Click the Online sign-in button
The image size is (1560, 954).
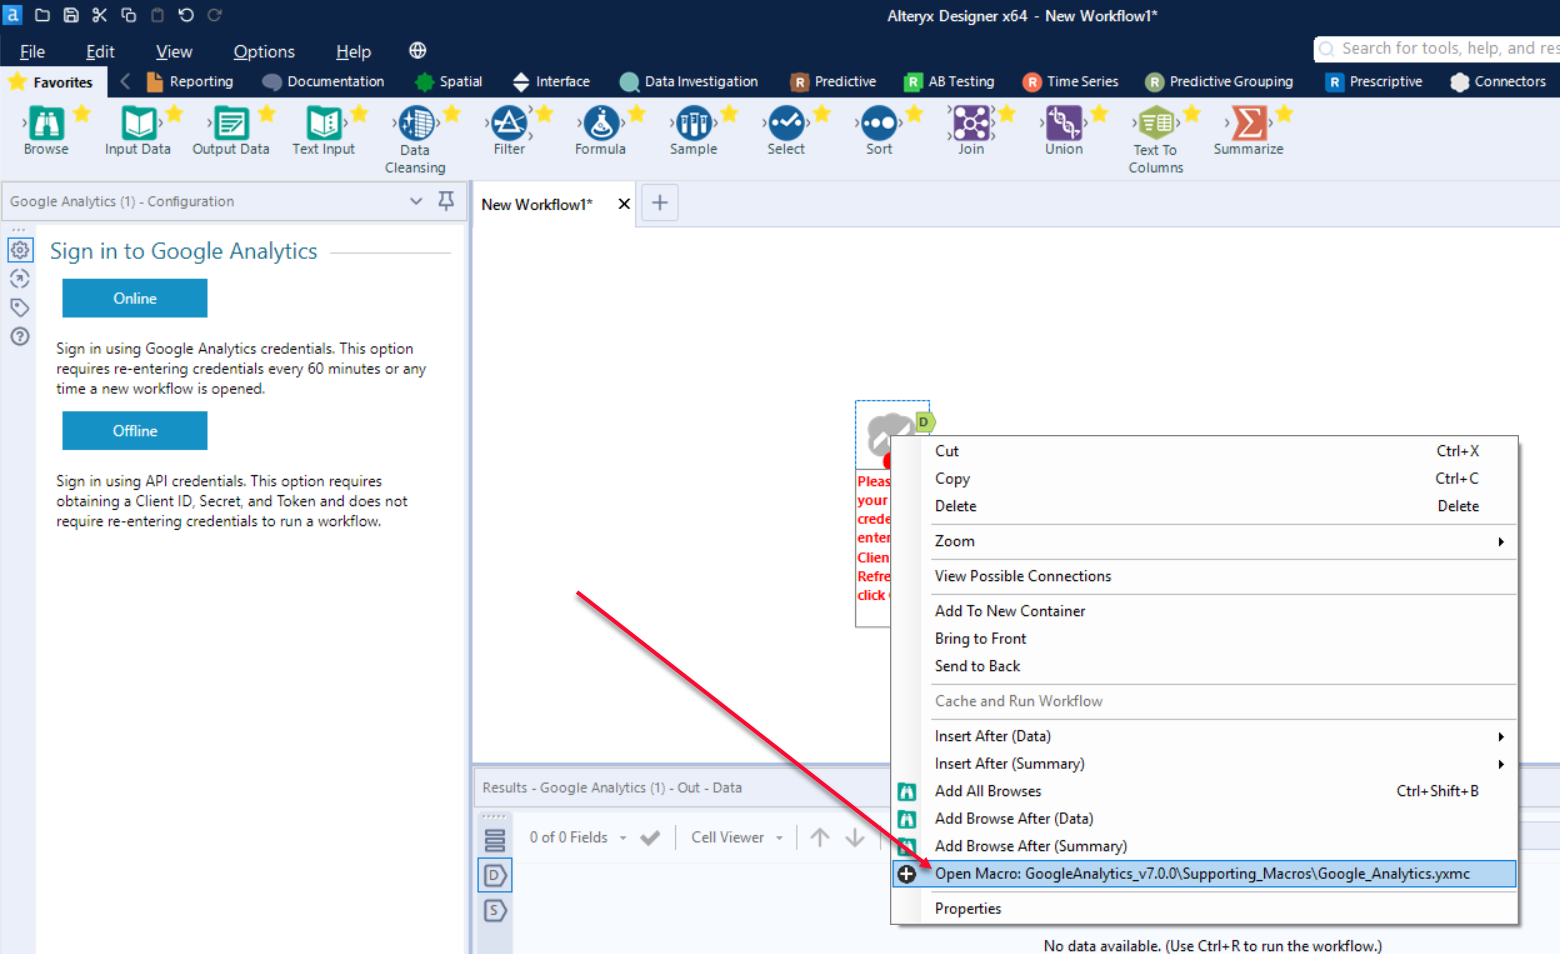point(134,298)
